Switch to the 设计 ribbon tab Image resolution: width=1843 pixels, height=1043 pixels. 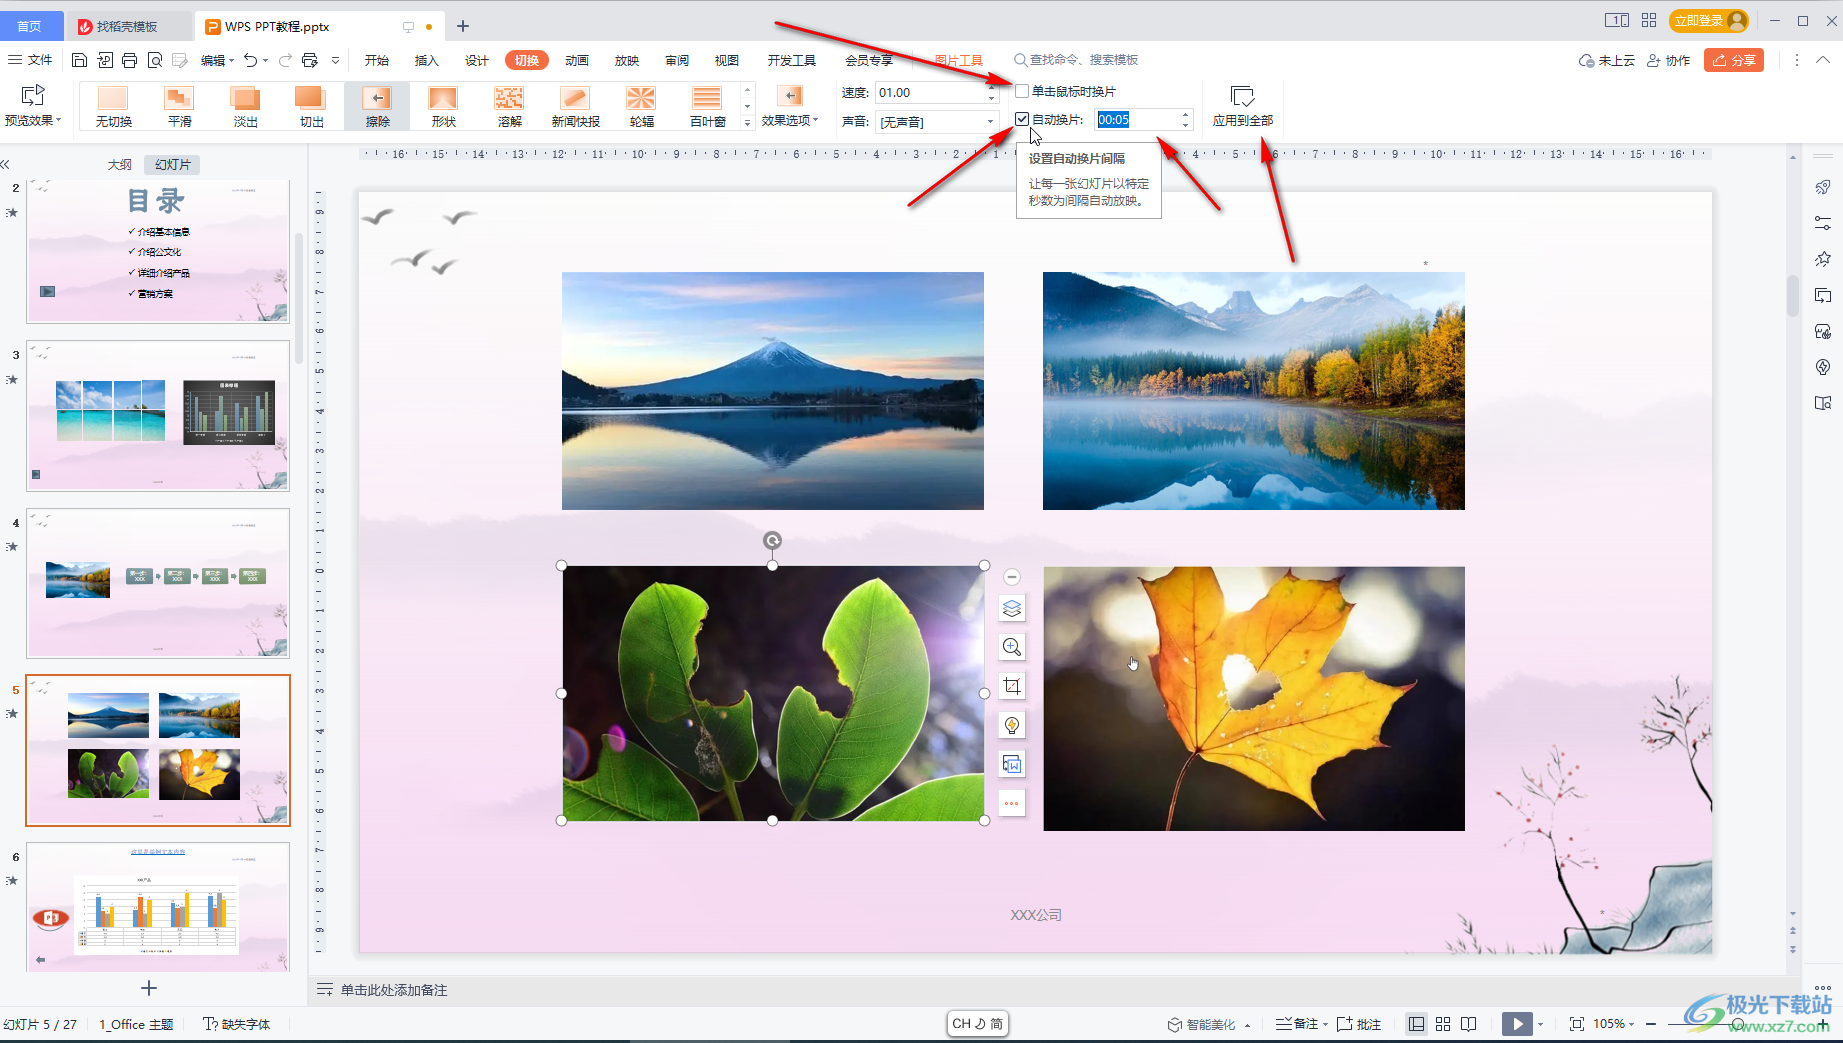[477, 60]
